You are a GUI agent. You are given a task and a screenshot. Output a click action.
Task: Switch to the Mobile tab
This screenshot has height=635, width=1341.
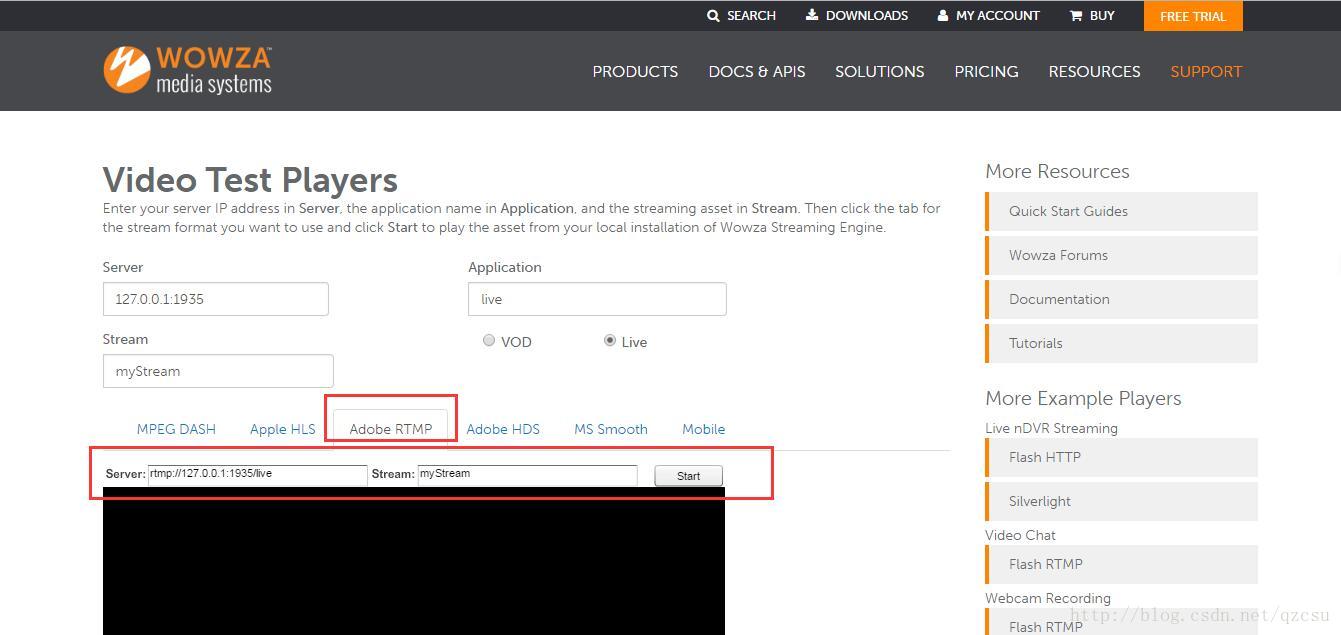[704, 429]
